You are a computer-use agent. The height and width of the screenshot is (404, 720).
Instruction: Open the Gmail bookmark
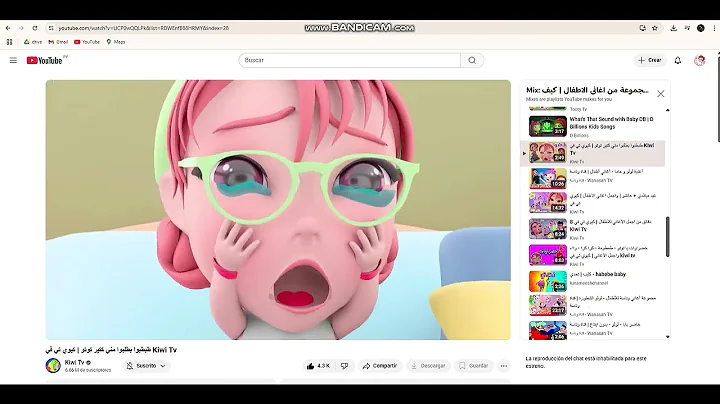[x=58, y=42]
